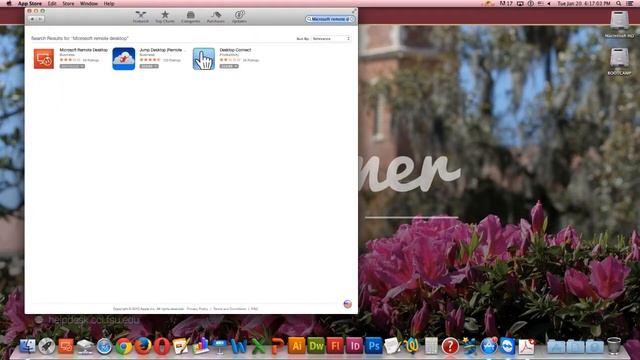Open the Trash in the dock
This screenshot has width=640, height=360.
click(614, 346)
